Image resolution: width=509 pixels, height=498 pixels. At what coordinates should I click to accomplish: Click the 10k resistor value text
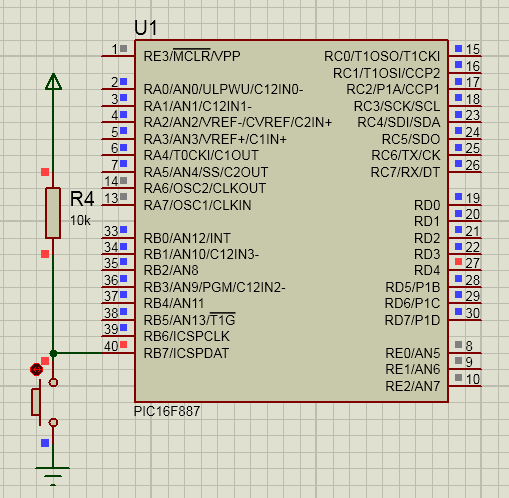tap(80, 221)
